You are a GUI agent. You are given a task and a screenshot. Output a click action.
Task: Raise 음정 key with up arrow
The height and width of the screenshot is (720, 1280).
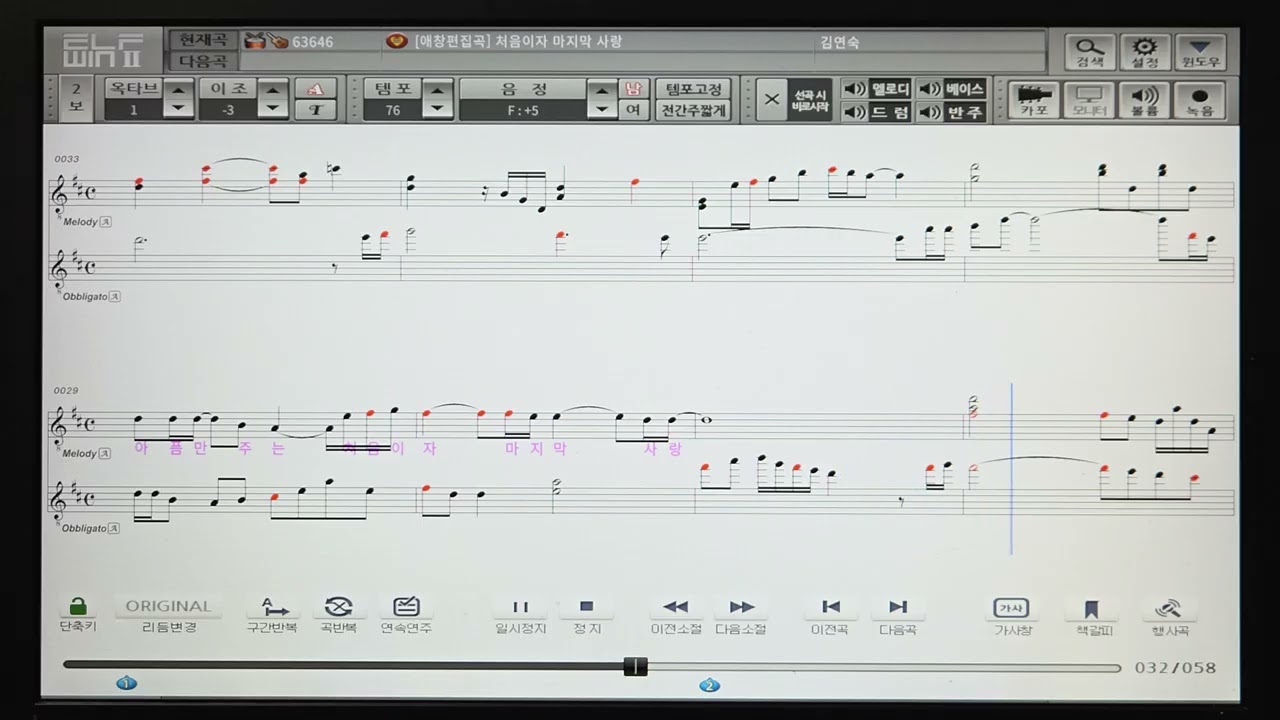(601, 89)
